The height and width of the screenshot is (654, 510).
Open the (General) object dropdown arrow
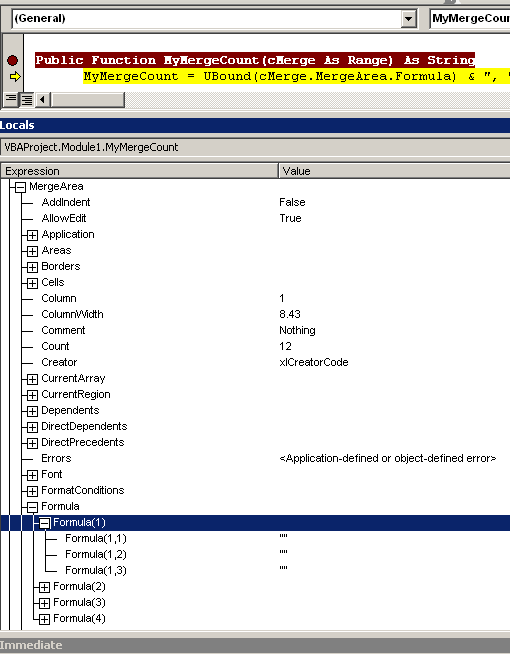pyautogui.click(x=409, y=19)
